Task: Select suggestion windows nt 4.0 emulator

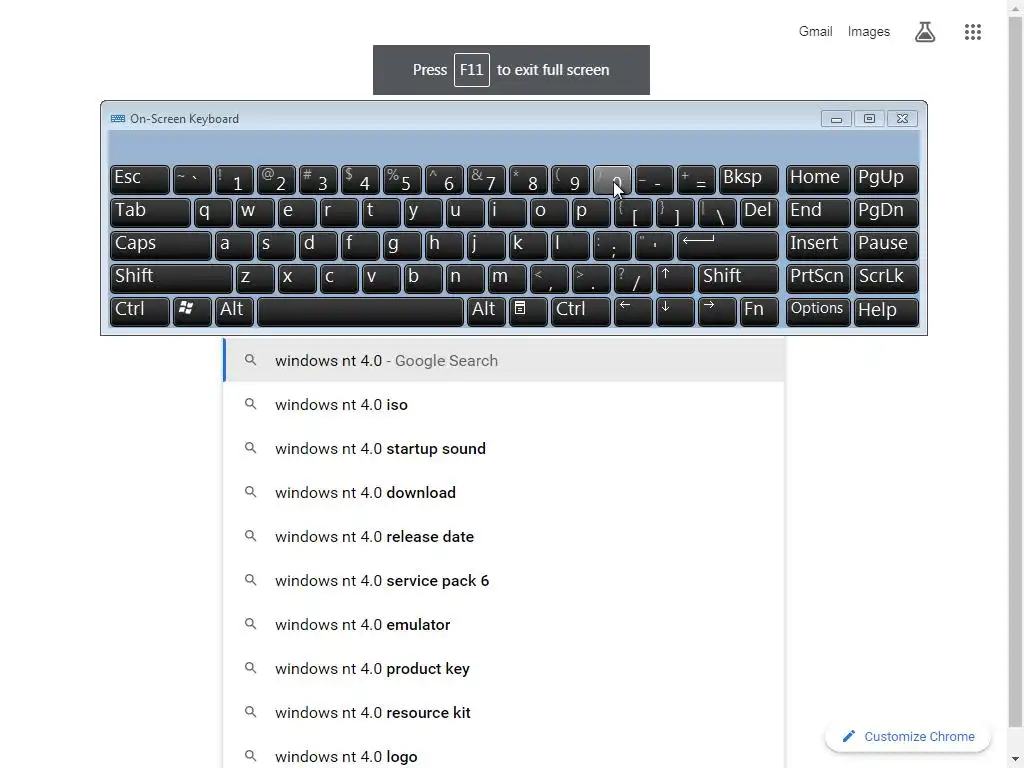Action: pos(504,624)
